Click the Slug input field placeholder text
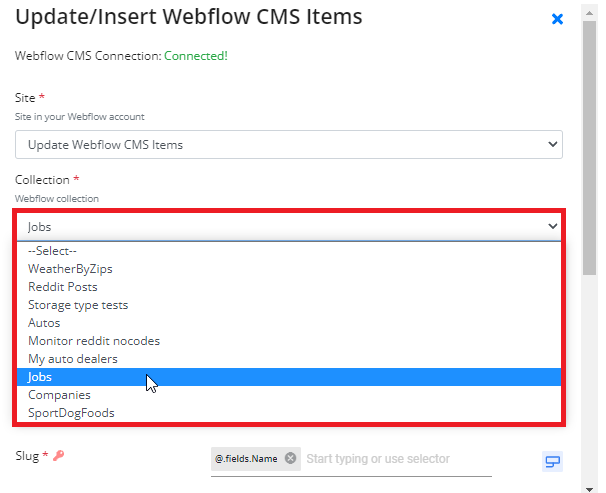The width and height of the screenshot is (606, 493). tap(378, 459)
